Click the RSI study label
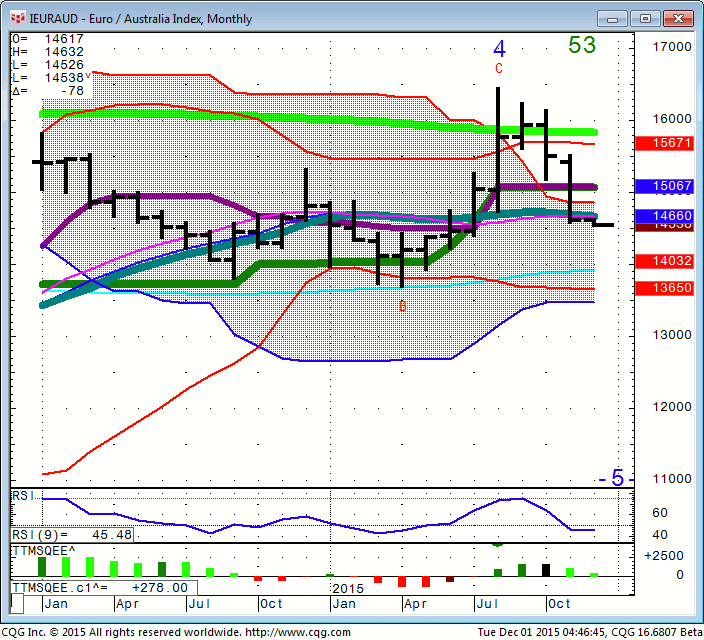Viewport: 704px width, 640px height. click(23, 496)
